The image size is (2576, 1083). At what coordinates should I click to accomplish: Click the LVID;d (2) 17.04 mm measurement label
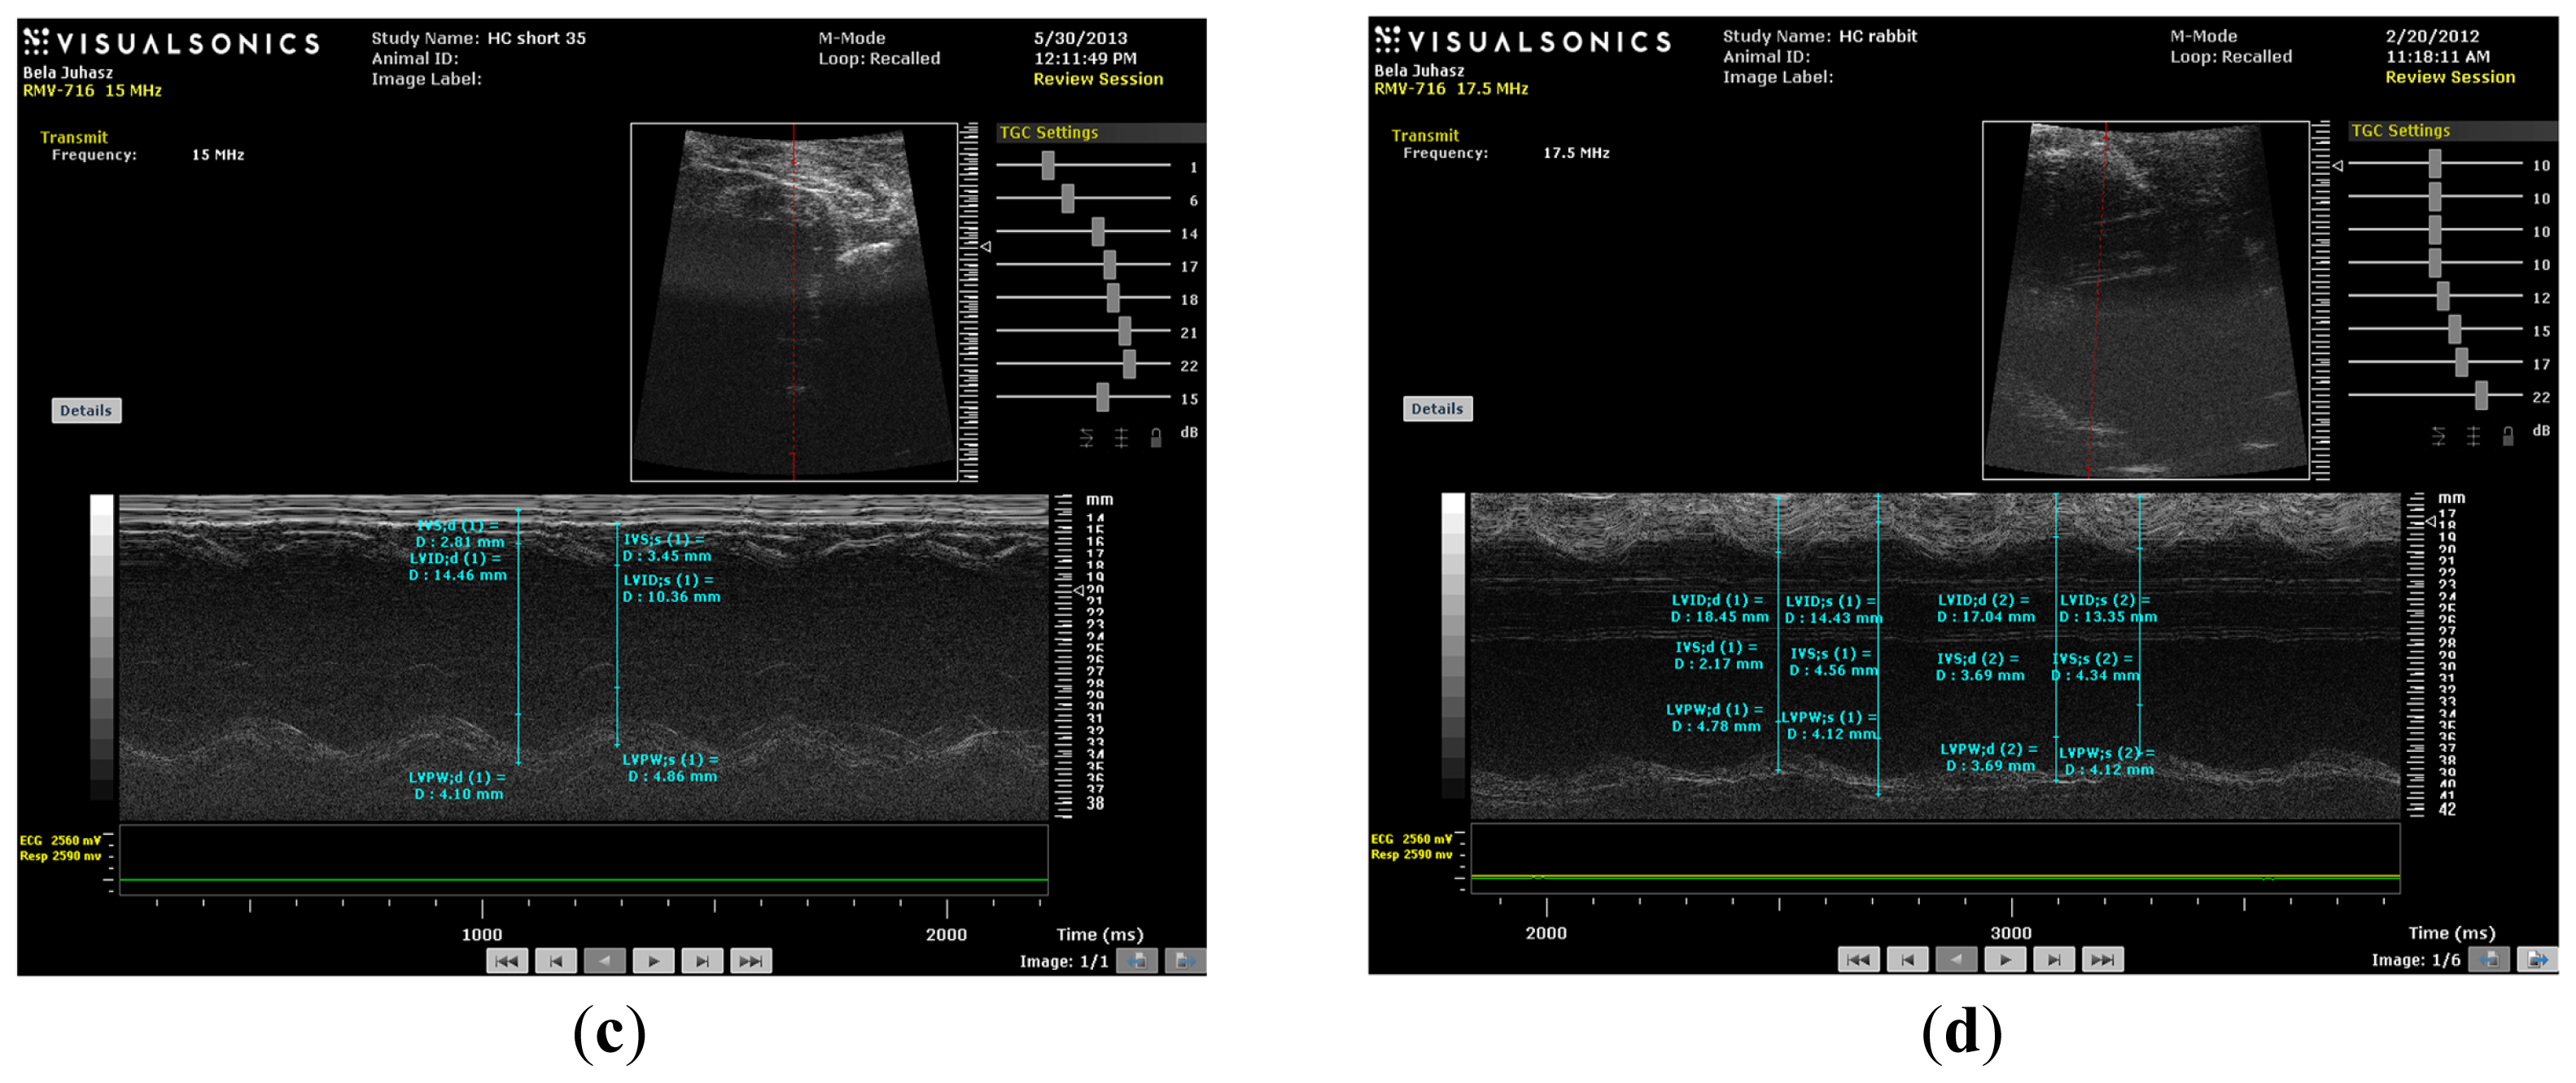point(1985,608)
